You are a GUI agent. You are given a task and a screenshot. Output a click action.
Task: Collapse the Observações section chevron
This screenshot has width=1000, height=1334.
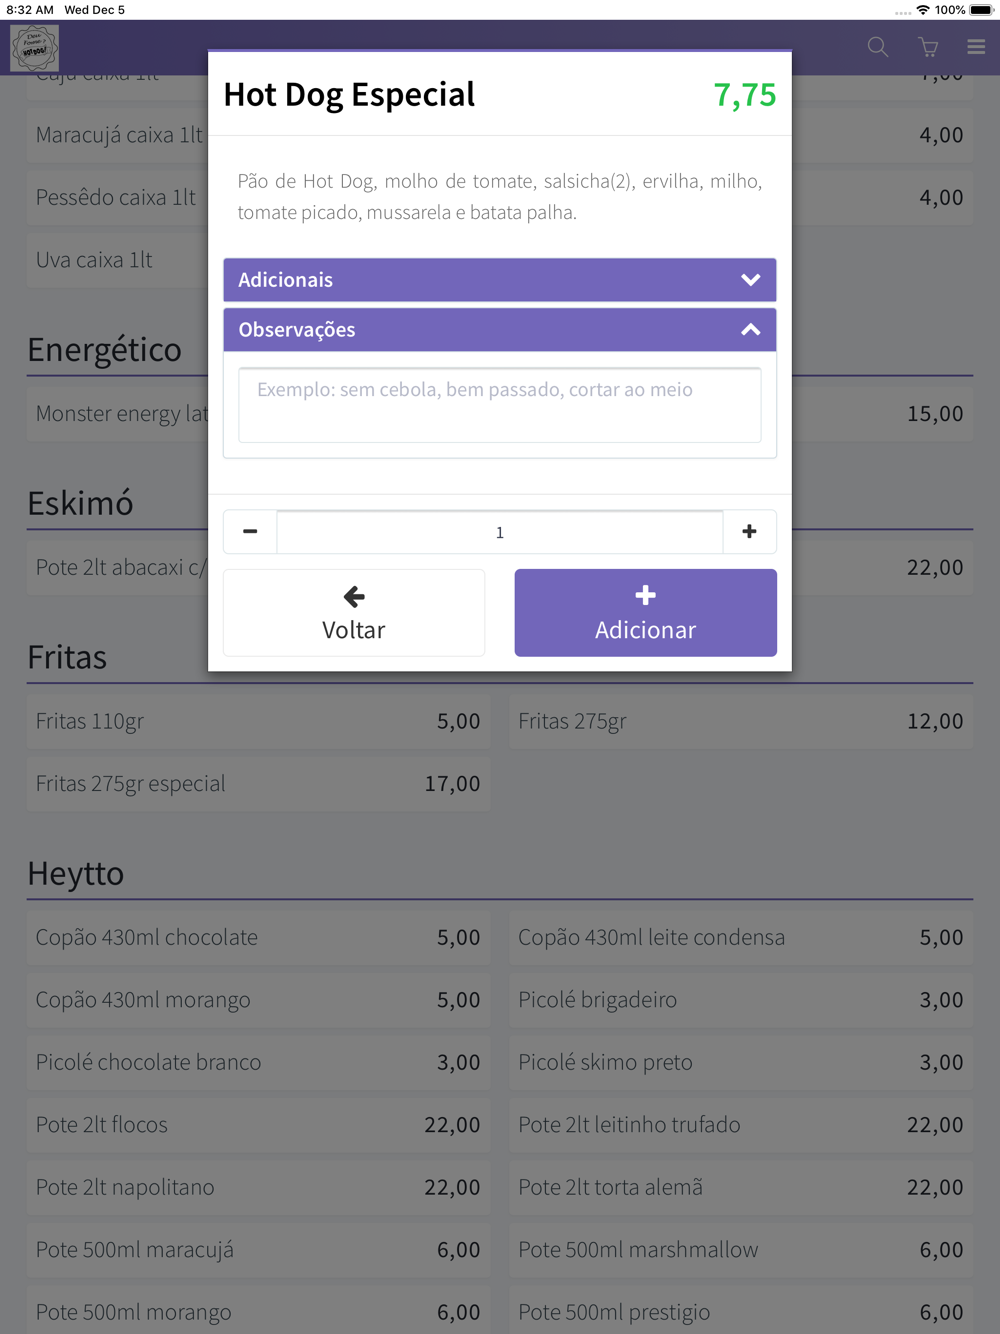tap(751, 330)
